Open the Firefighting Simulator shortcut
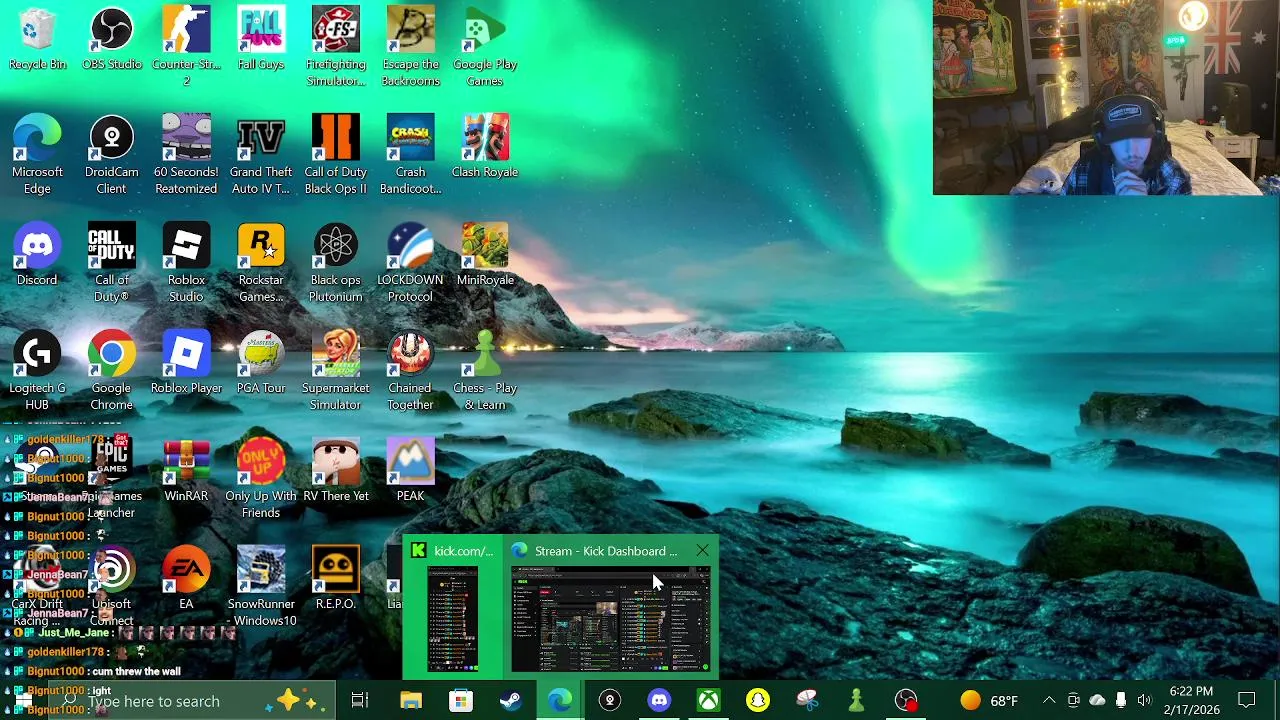This screenshot has height=720, width=1280. pos(336,46)
